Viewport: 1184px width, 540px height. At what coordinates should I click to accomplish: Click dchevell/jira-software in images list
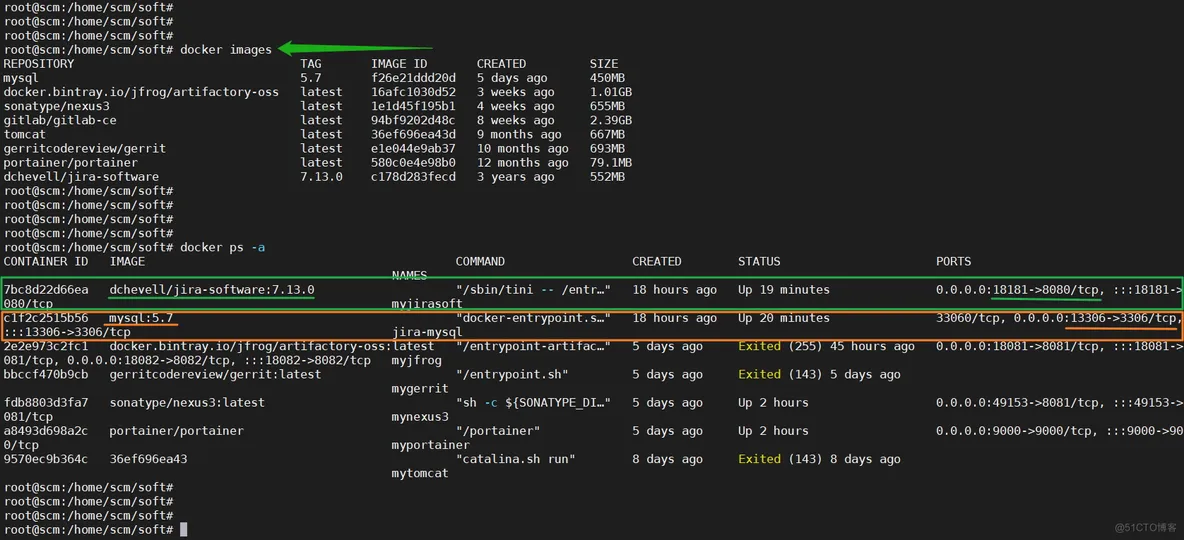point(81,177)
